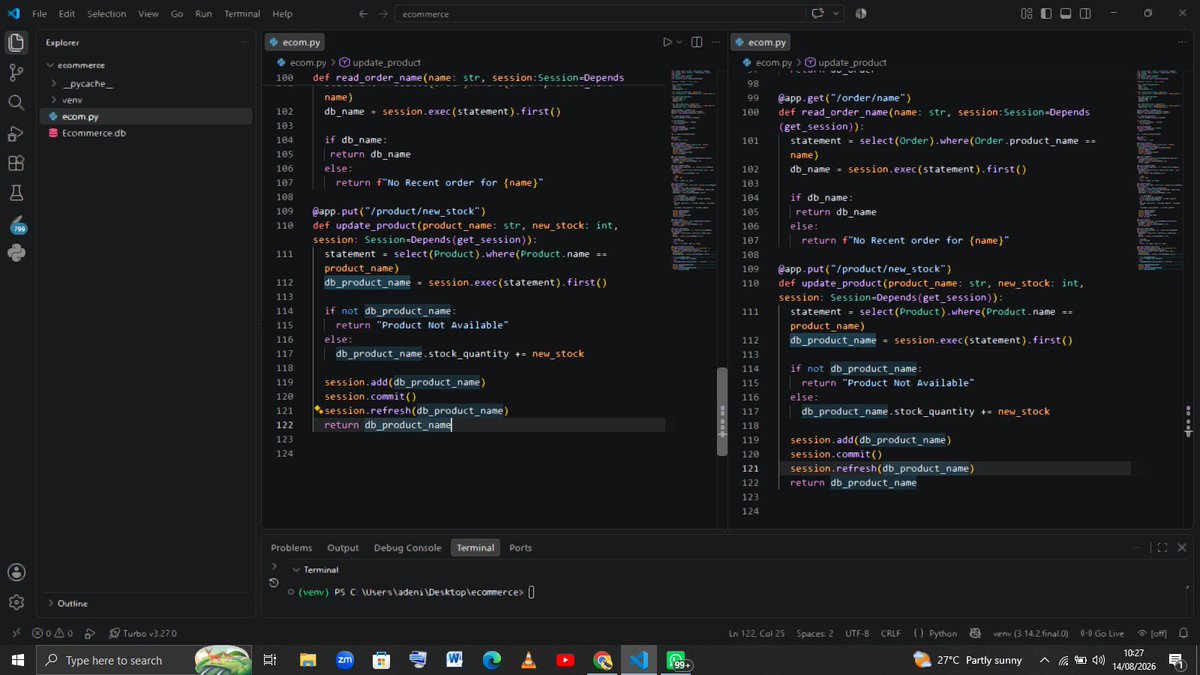This screenshot has width=1200, height=675.
Task: Open the Testing flask view
Action: click(x=16, y=192)
